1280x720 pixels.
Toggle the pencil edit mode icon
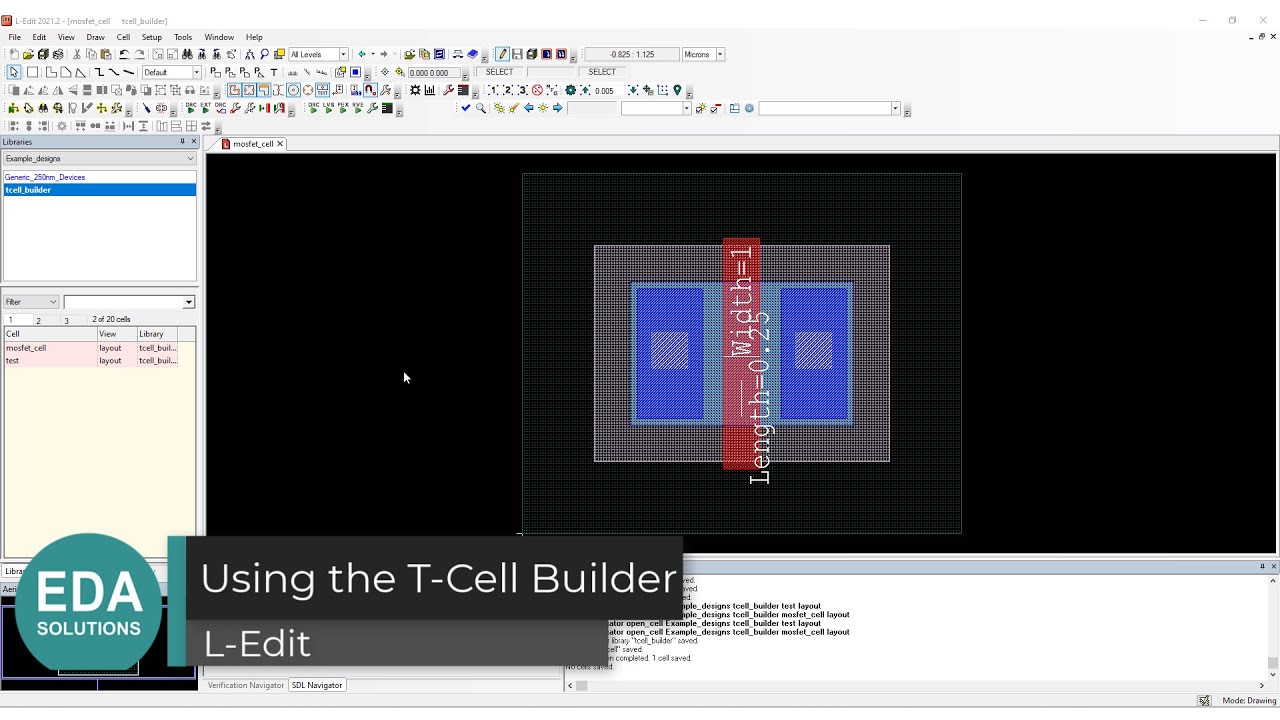(502, 54)
